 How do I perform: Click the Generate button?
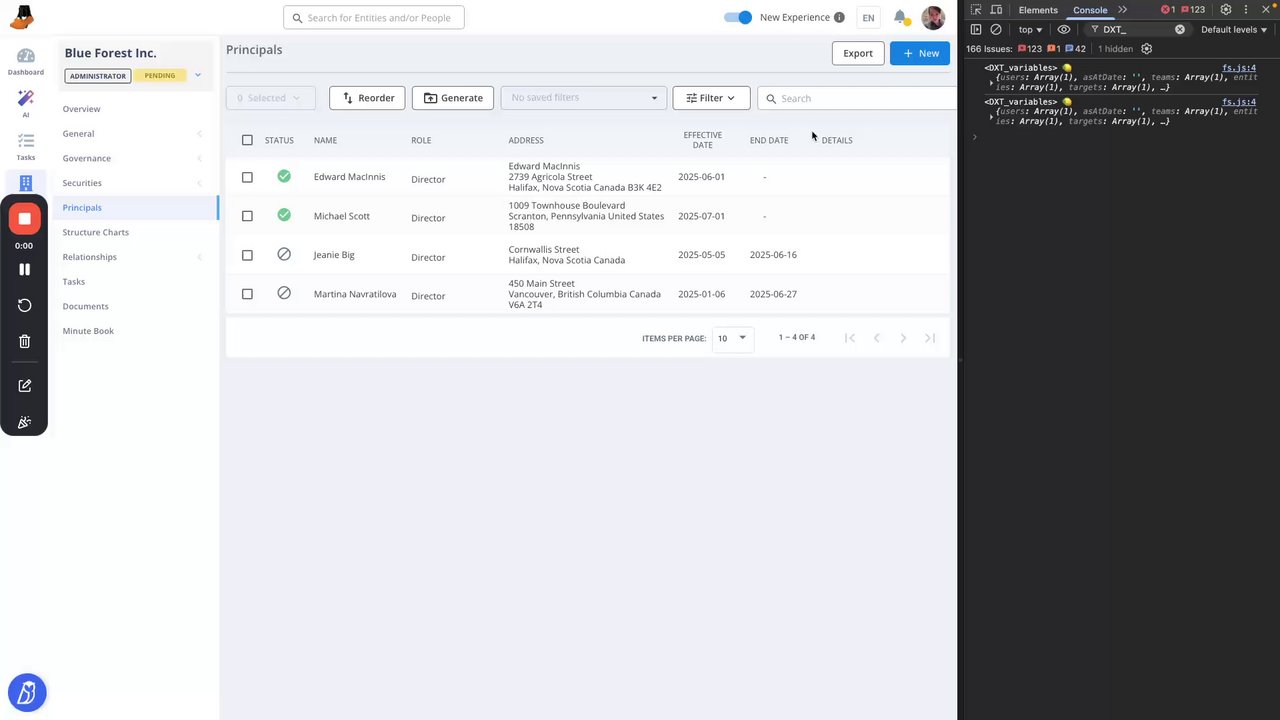(453, 98)
